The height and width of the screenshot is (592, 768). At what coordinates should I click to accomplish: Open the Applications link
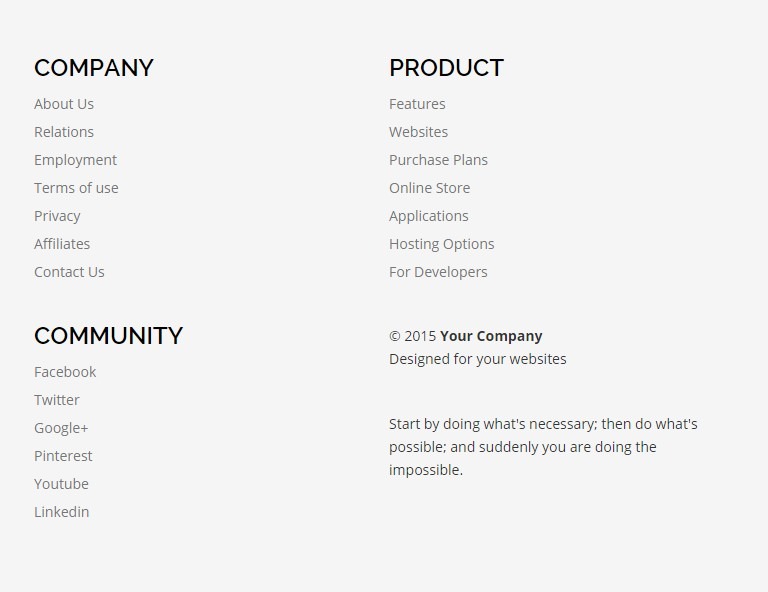point(428,216)
